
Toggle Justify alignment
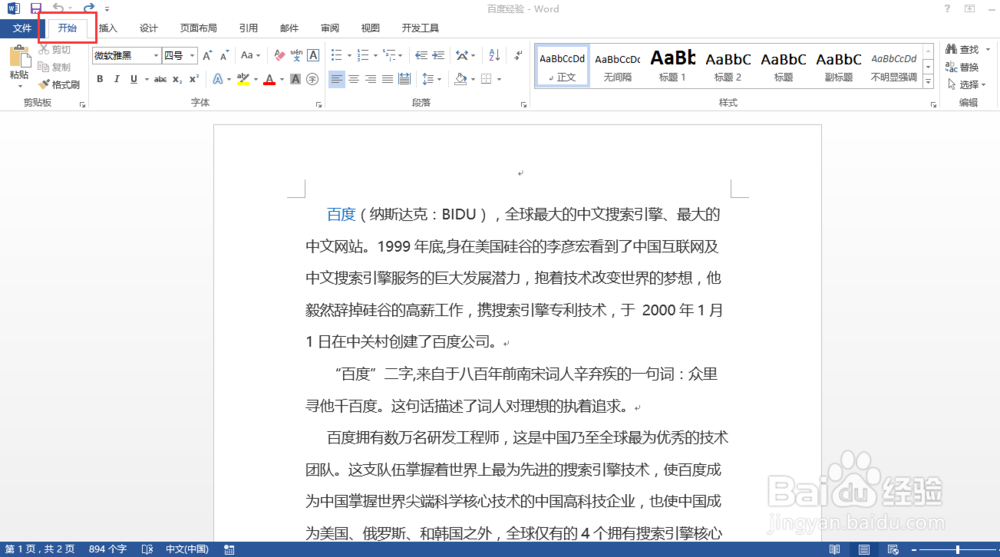pos(387,79)
